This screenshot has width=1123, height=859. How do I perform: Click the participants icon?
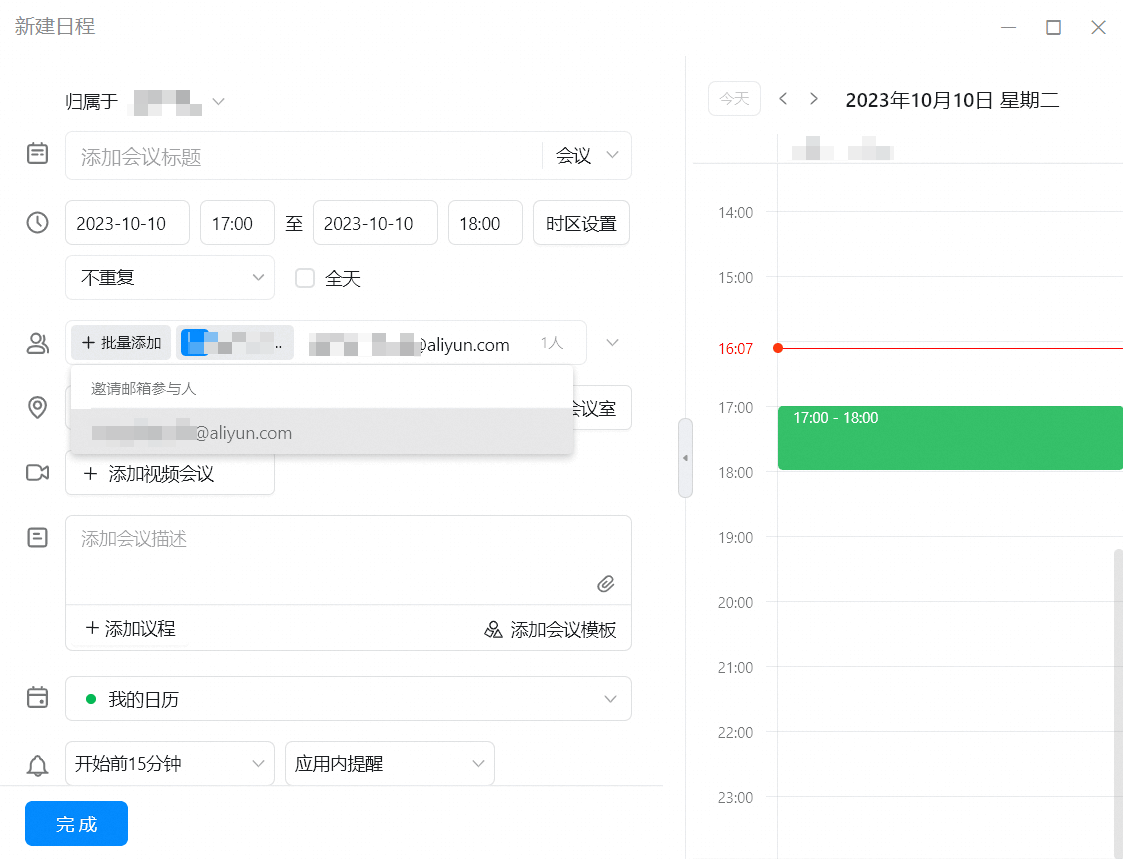[37, 343]
